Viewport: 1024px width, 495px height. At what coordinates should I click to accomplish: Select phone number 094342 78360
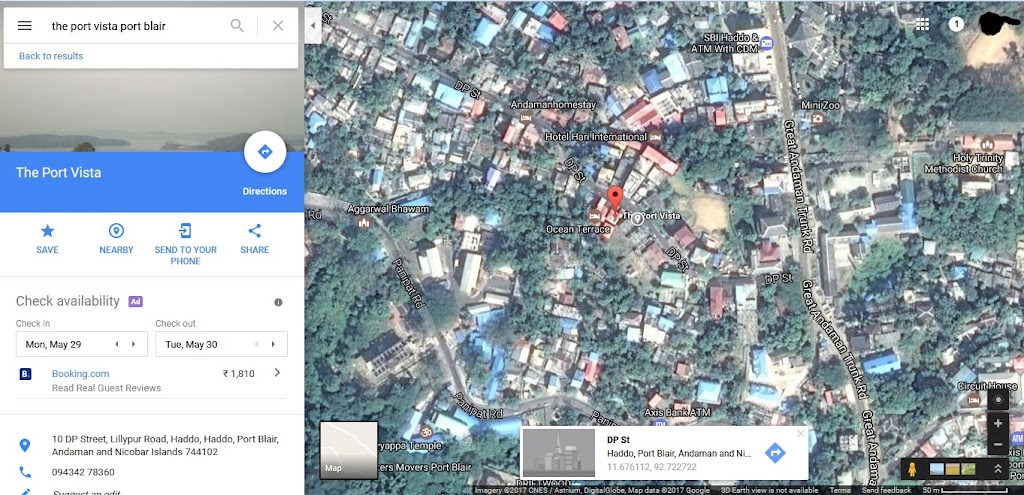(83, 472)
